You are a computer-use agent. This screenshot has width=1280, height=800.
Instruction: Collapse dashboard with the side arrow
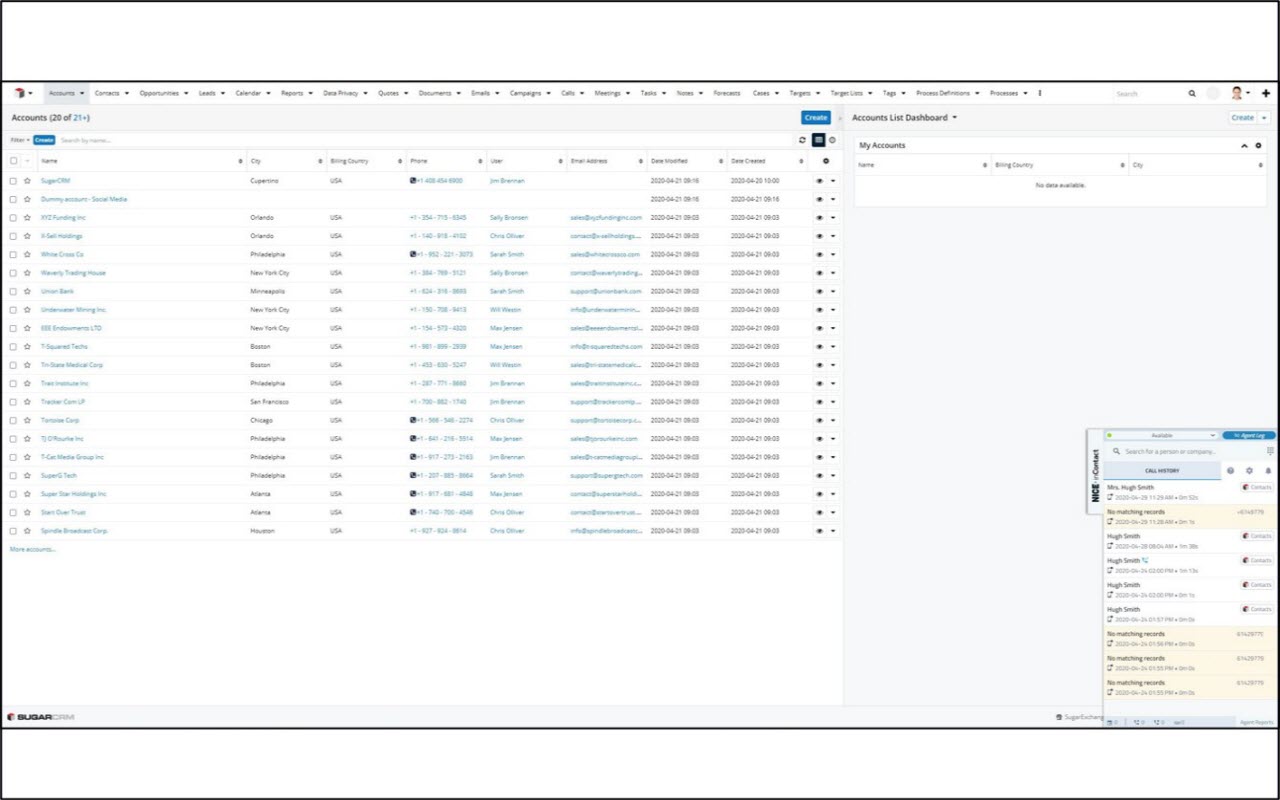click(x=839, y=118)
